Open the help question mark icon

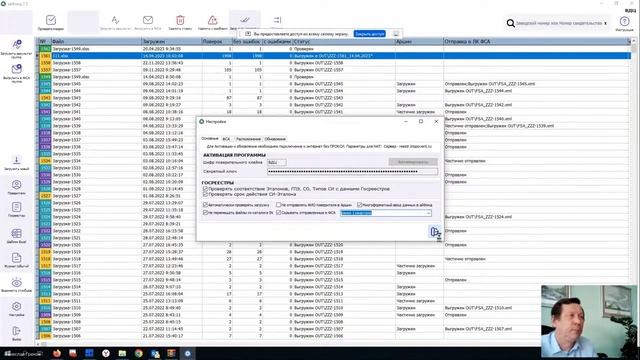coord(624,21)
